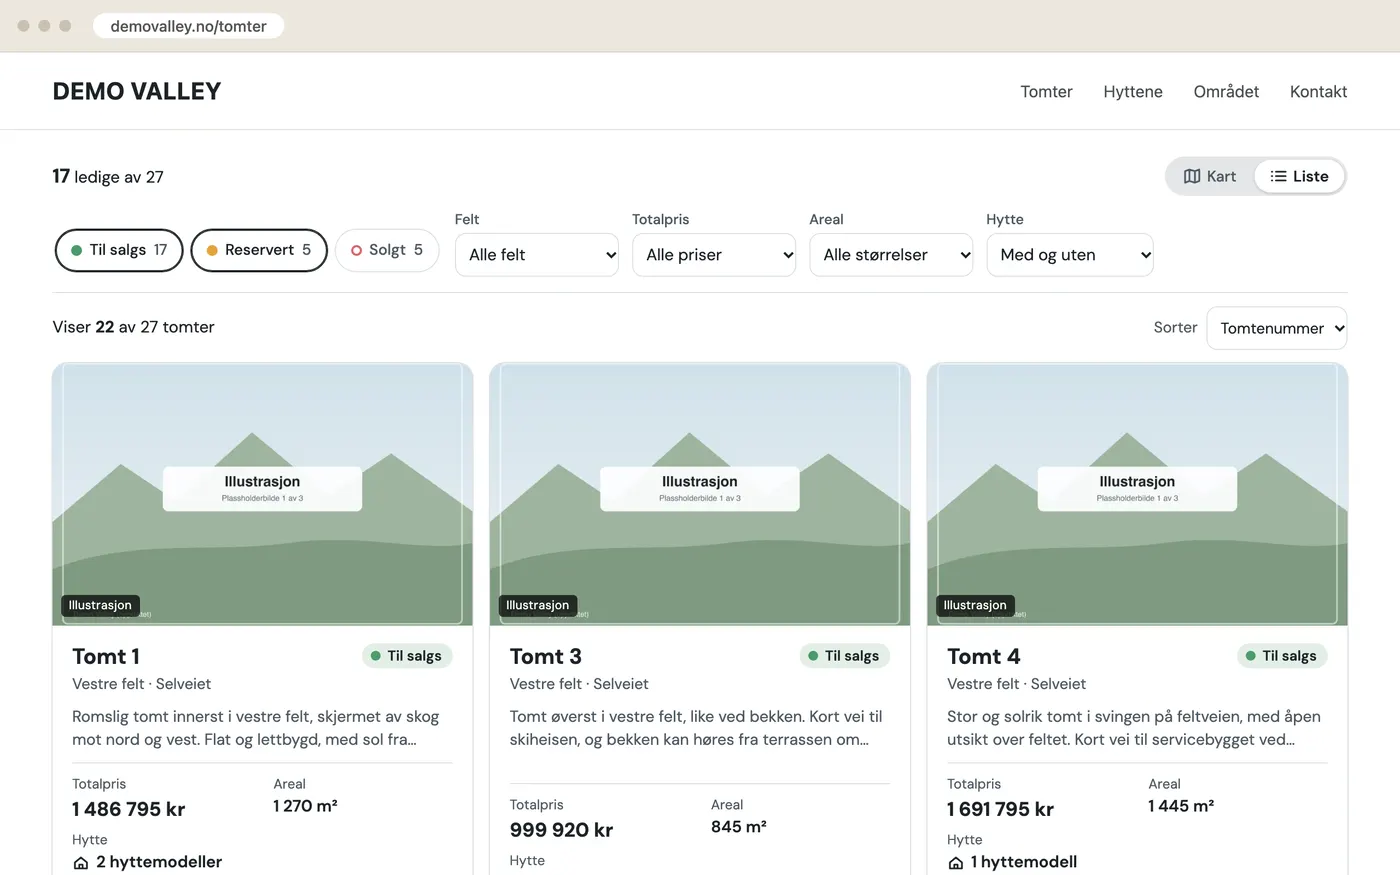The height and width of the screenshot is (875, 1400).
Task: Click the price 1 486 795 kr
Action: point(128,809)
